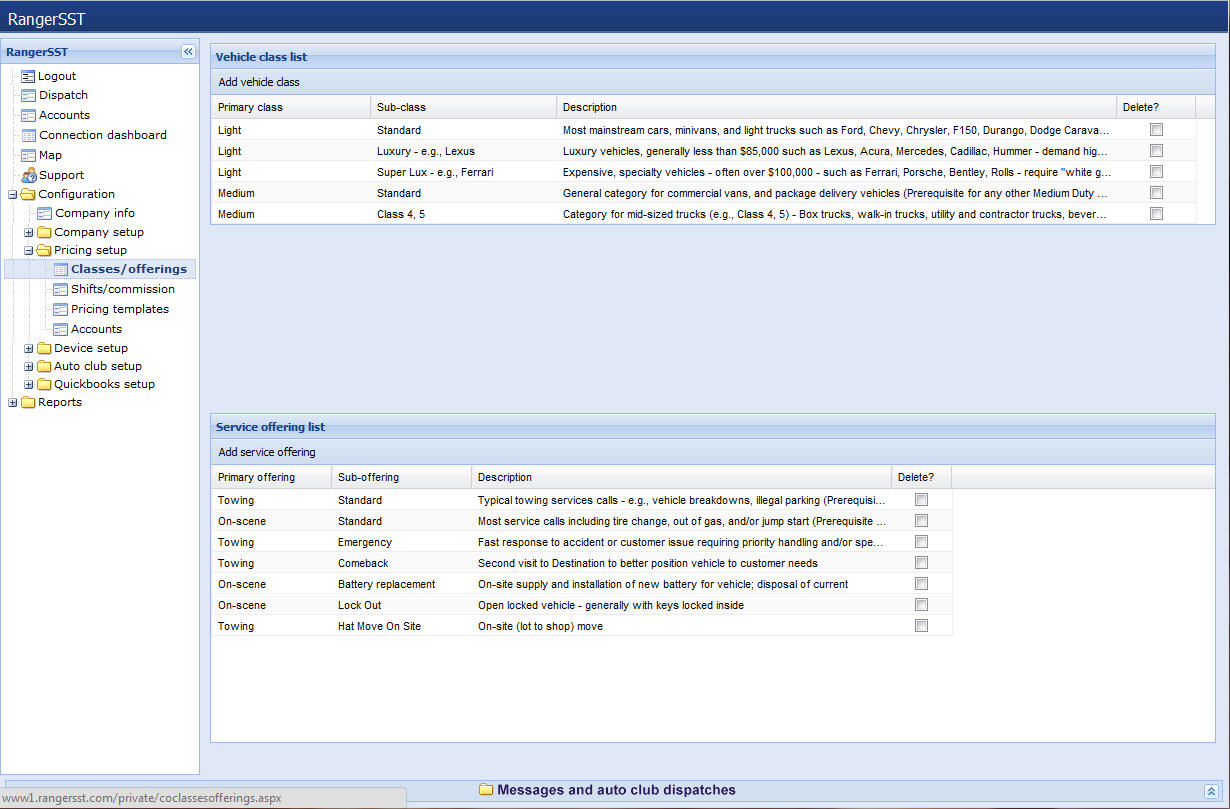The height and width of the screenshot is (809, 1230).
Task: Click Add vehicle class
Action: 259,82
